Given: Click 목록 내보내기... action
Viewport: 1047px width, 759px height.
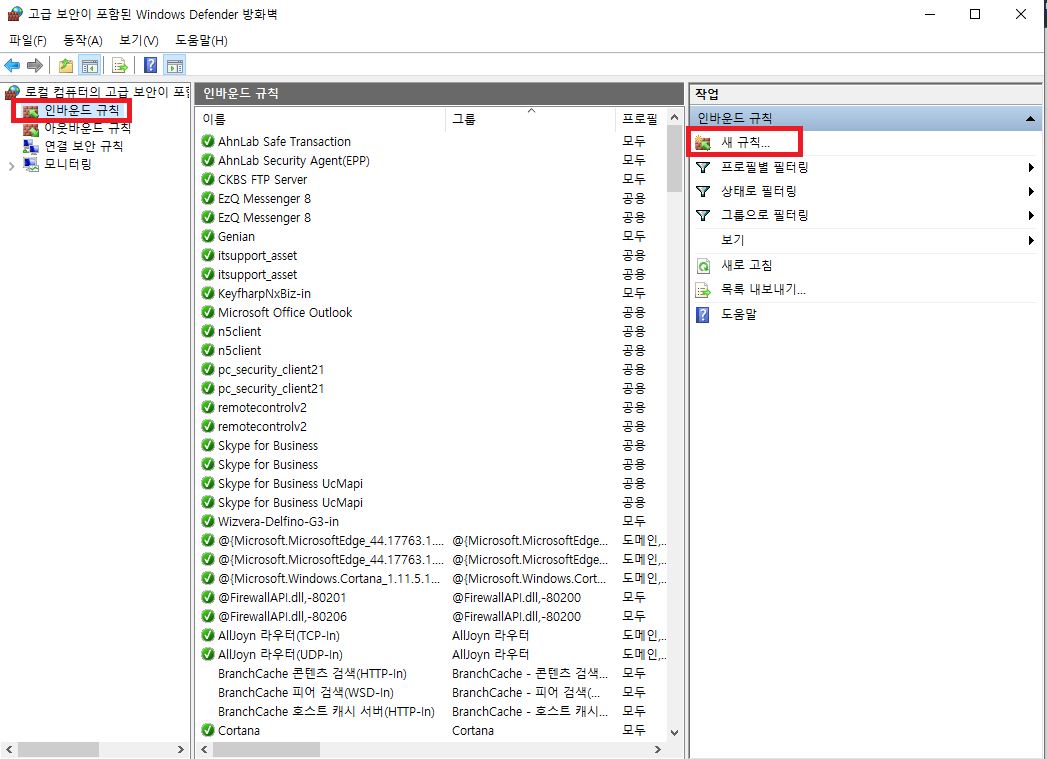Looking at the screenshot, I should point(763,290).
